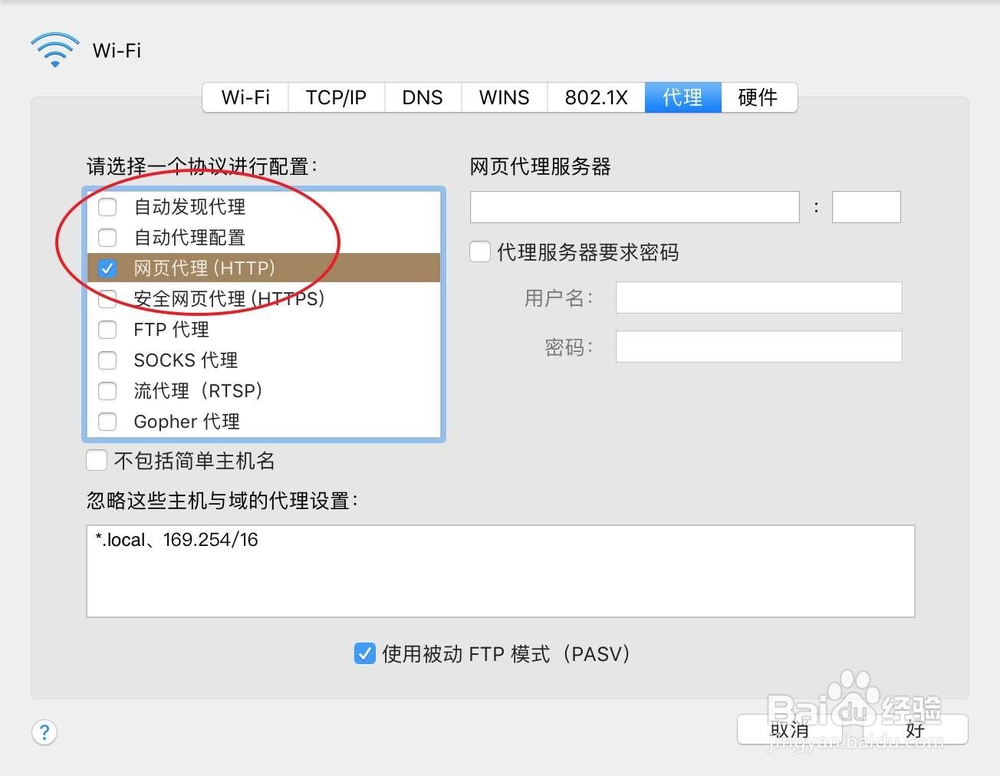Switch to the TCP/IP tab

[x=336, y=97]
